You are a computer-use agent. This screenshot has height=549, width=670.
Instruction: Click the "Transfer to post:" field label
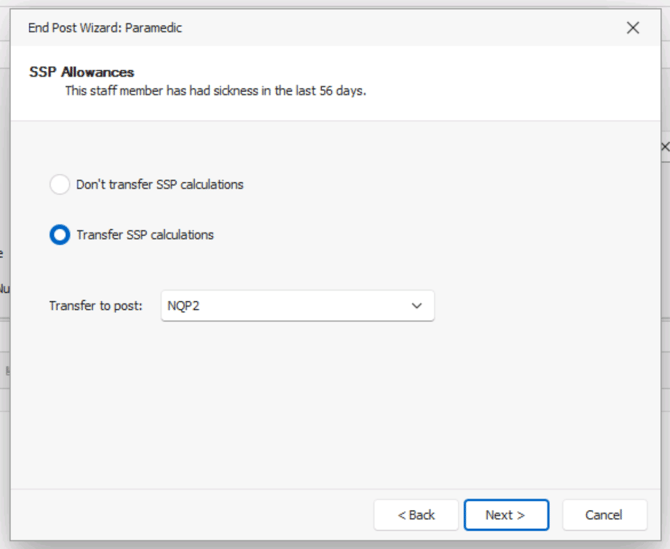point(96,306)
